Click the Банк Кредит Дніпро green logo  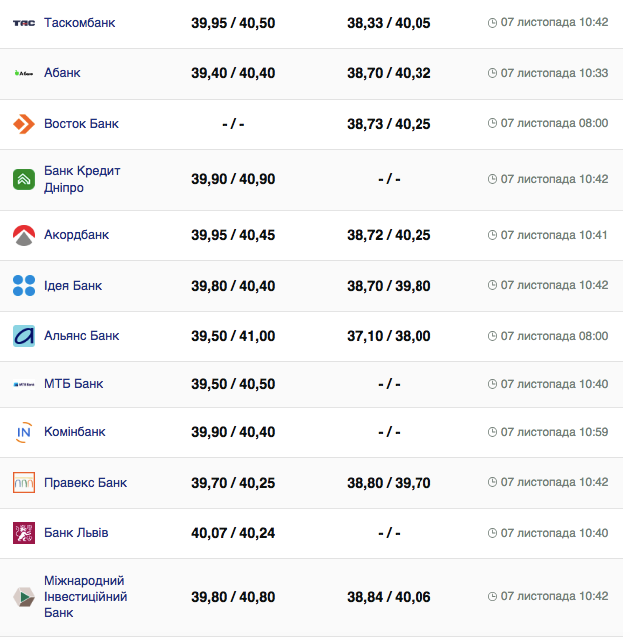[24, 179]
